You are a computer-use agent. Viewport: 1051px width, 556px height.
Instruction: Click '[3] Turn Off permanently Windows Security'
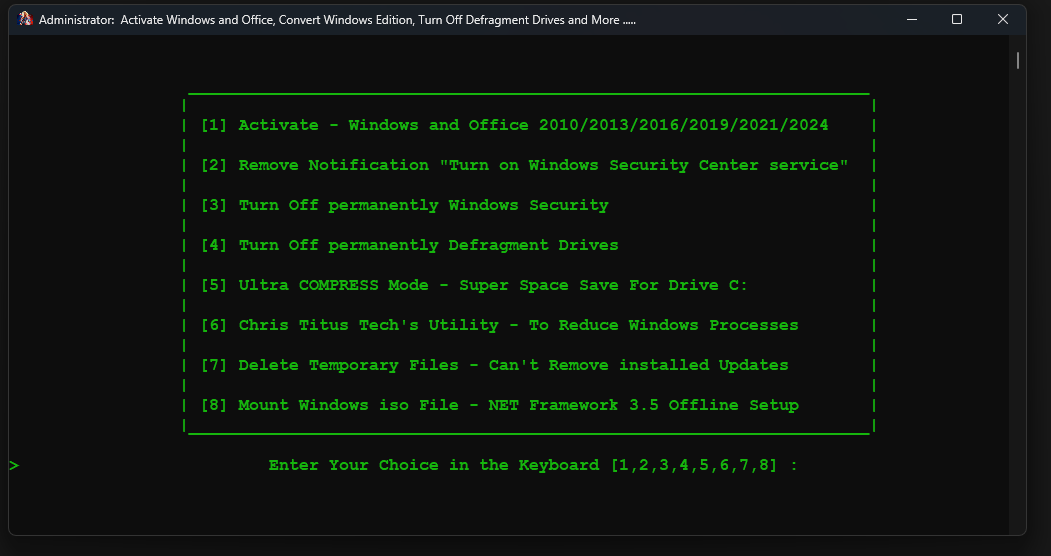(x=405, y=206)
